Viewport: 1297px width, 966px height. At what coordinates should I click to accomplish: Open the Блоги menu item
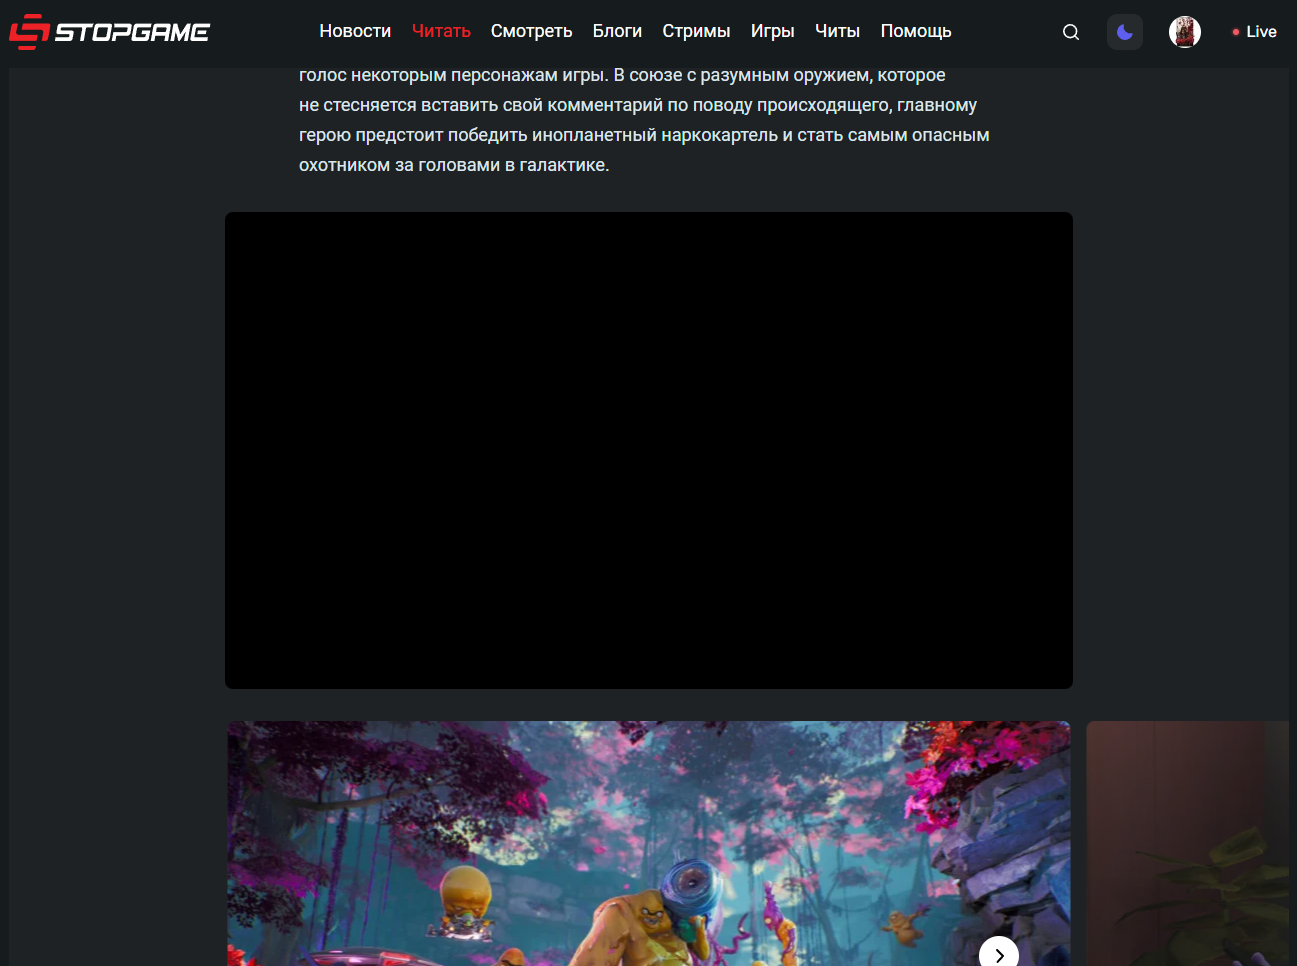point(617,31)
